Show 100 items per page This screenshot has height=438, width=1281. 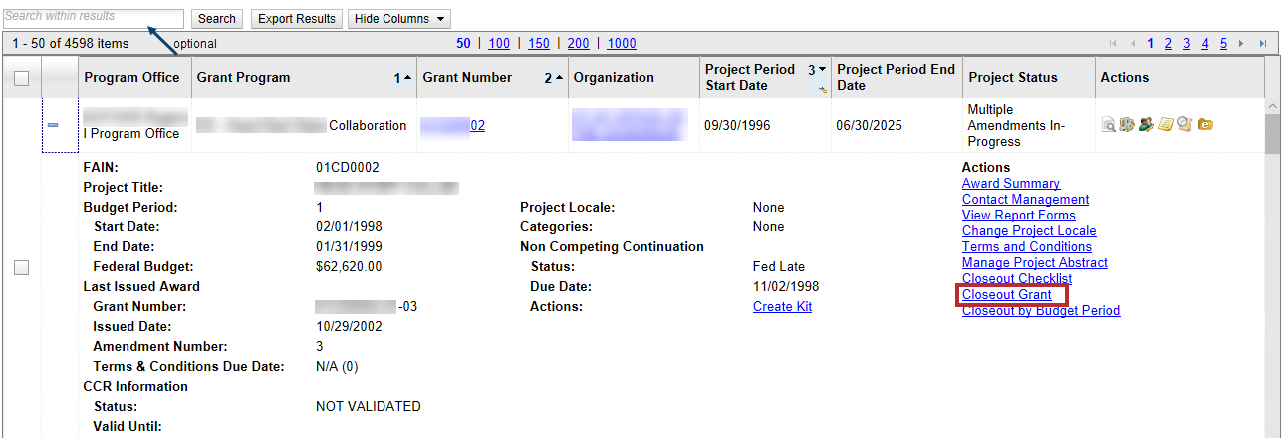click(499, 43)
